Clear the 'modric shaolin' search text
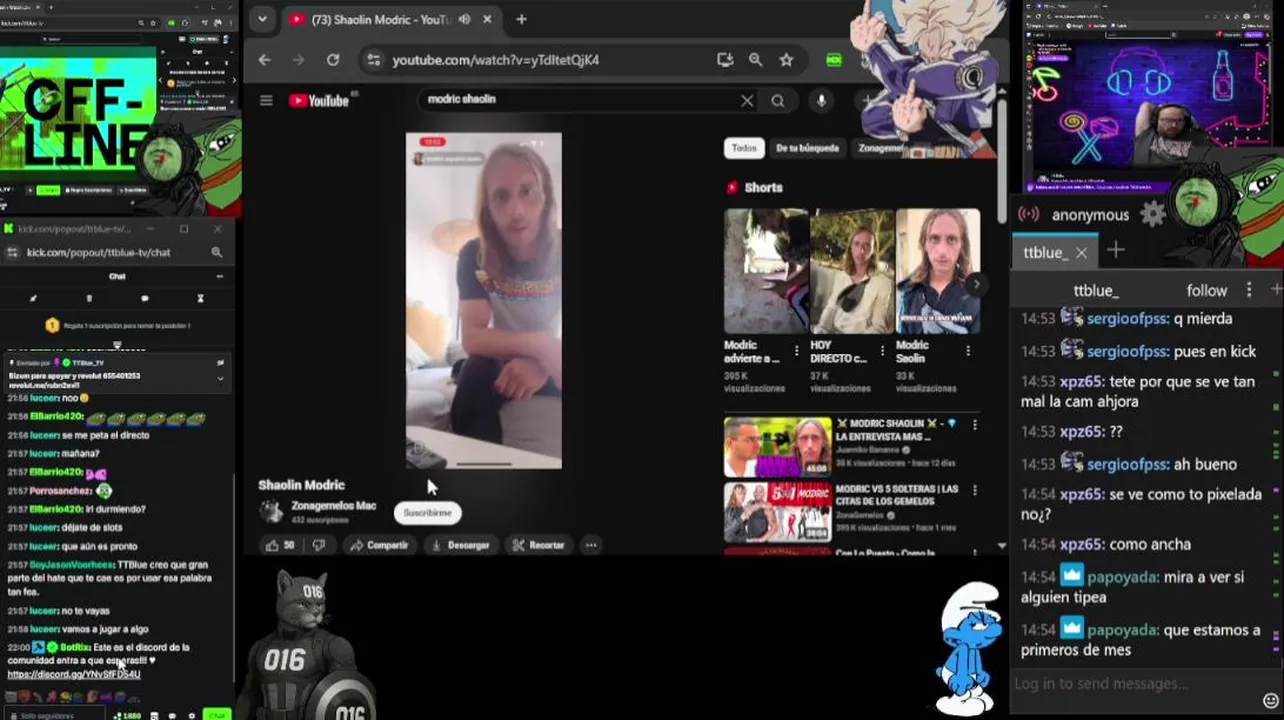The height and width of the screenshot is (720, 1284). 747,100
